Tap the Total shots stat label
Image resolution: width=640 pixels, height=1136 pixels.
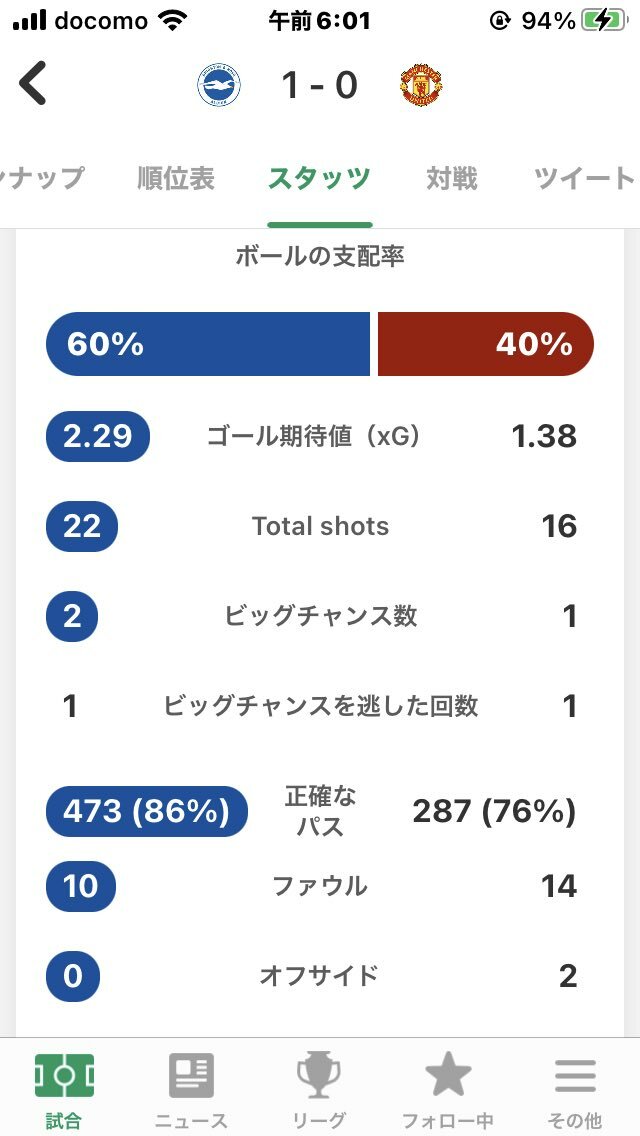(320, 526)
